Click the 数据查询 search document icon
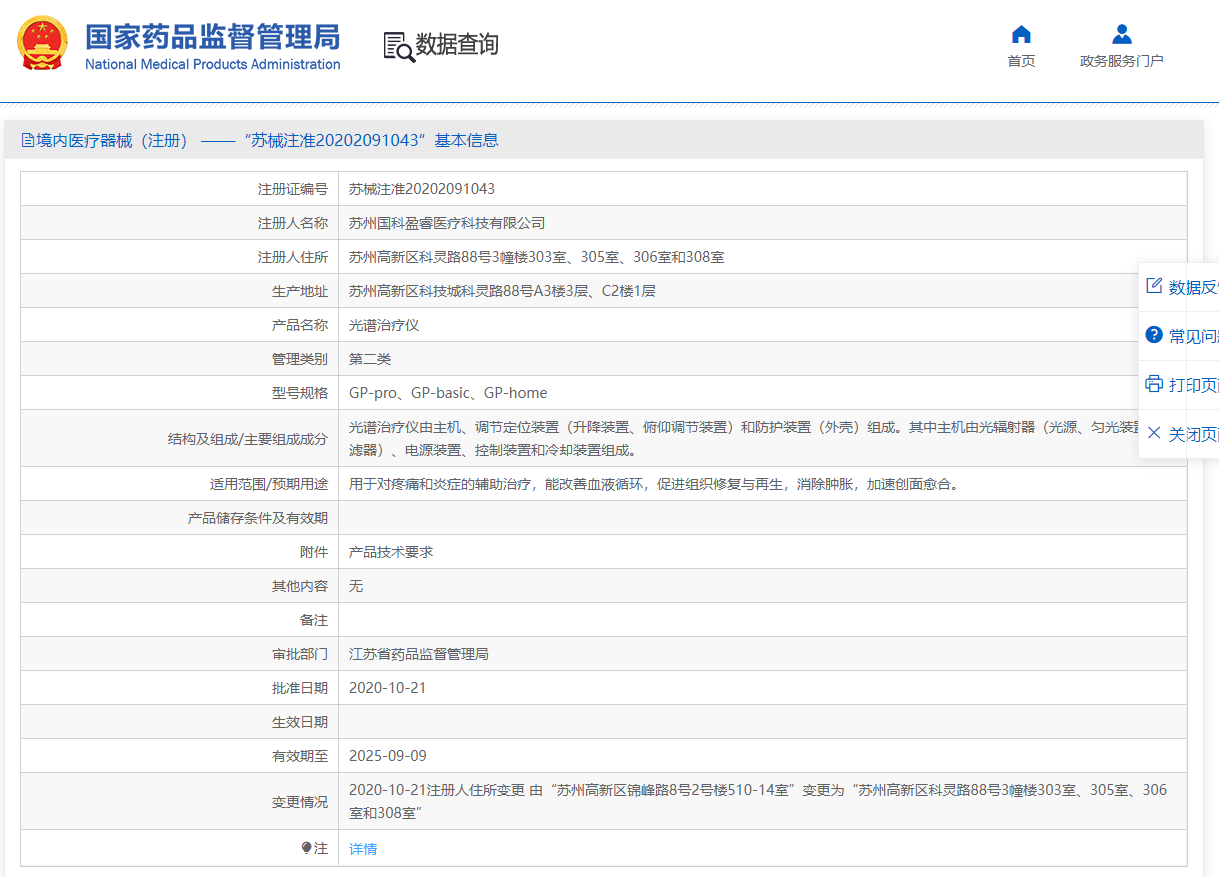The height and width of the screenshot is (877, 1219). (399, 46)
